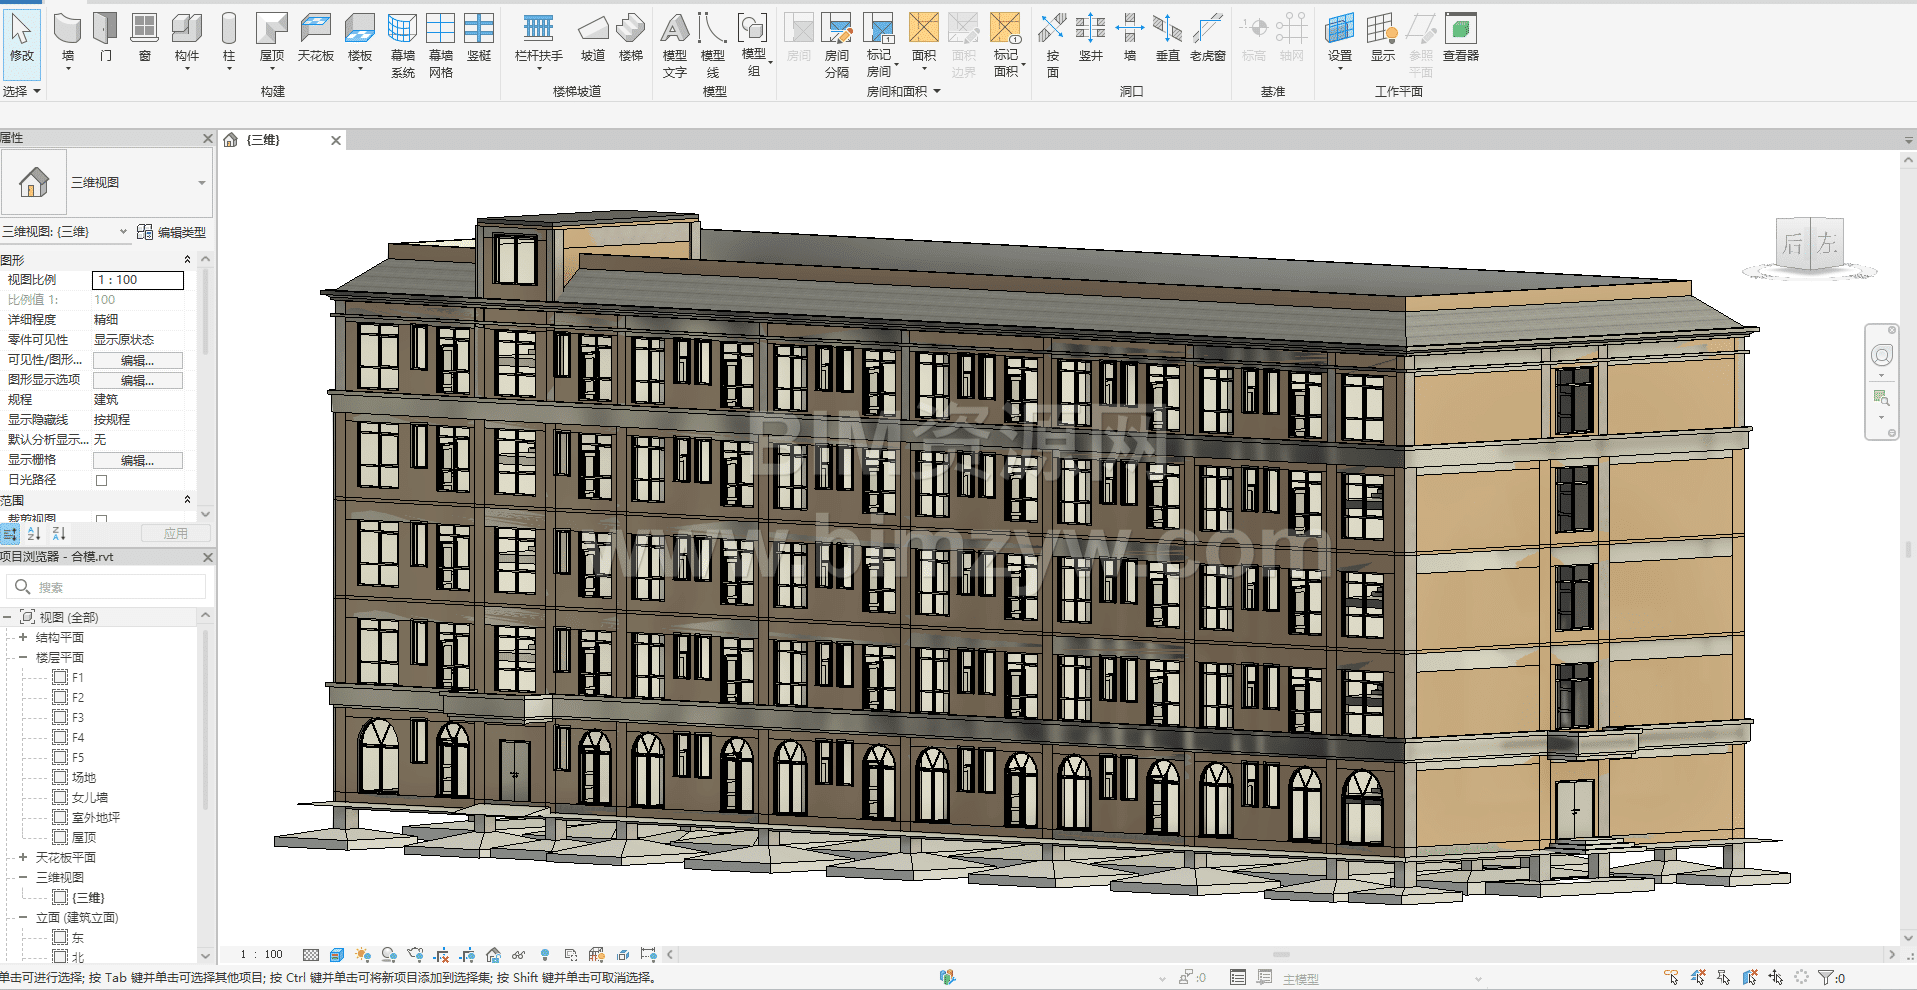Switch to the {三维} view tab
Image resolution: width=1917 pixels, height=990 pixels.
265,140
